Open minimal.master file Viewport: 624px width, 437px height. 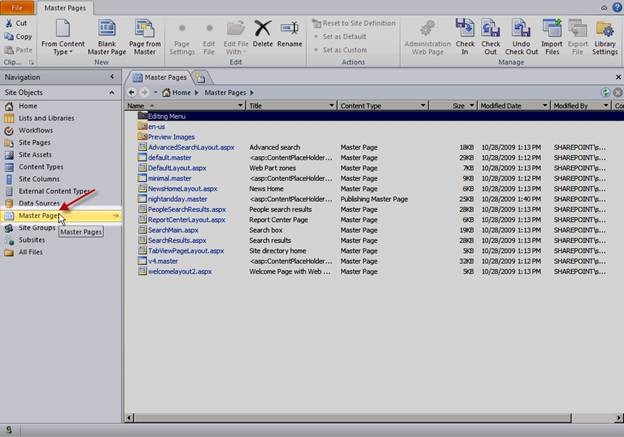170,178
